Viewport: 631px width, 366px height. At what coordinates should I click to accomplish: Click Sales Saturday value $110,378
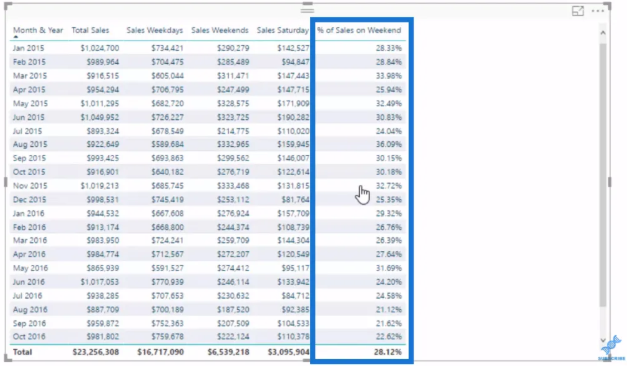pos(293,337)
